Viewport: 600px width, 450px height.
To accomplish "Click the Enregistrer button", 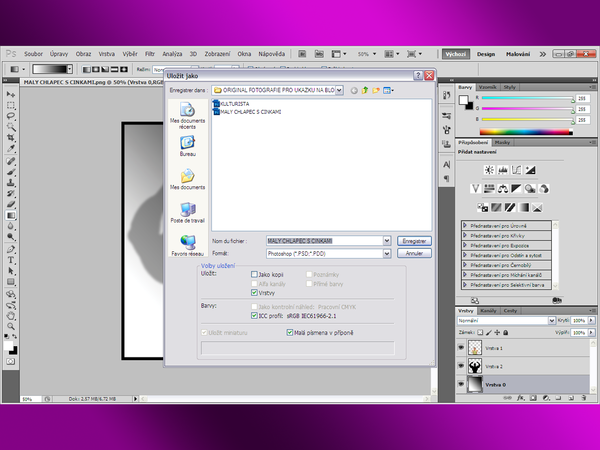I will [414, 241].
